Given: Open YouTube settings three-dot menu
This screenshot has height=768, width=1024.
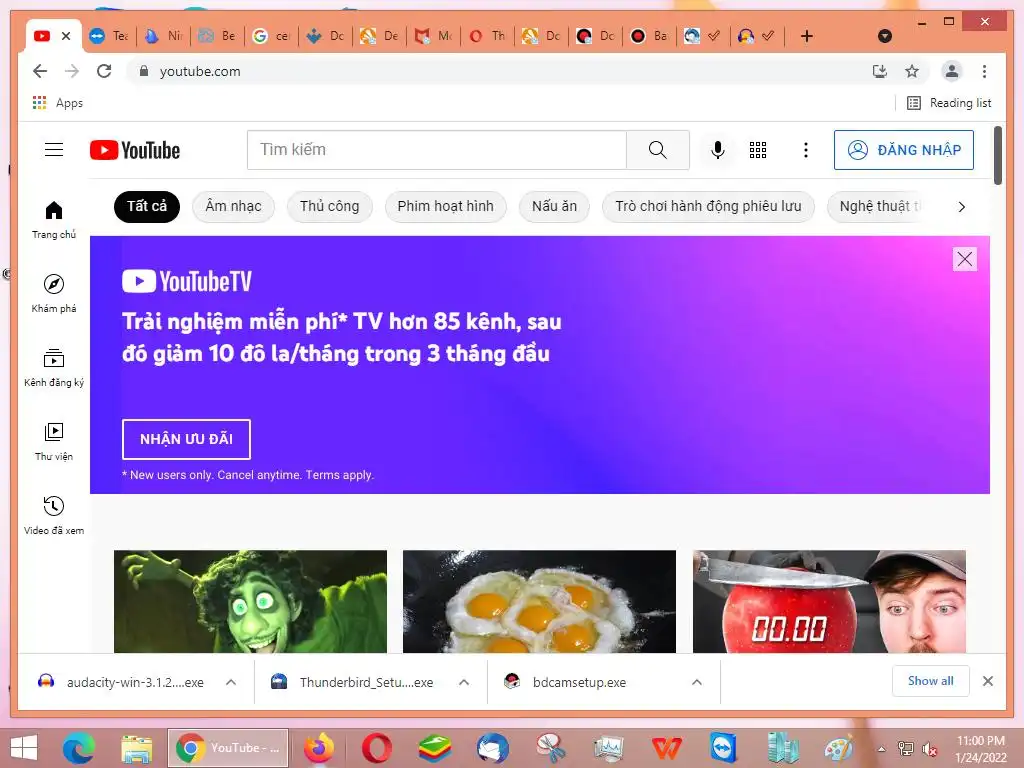Looking at the screenshot, I should tap(806, 150).
